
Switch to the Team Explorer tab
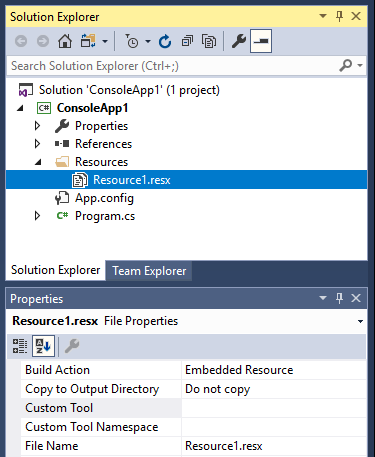click(149, 271)
